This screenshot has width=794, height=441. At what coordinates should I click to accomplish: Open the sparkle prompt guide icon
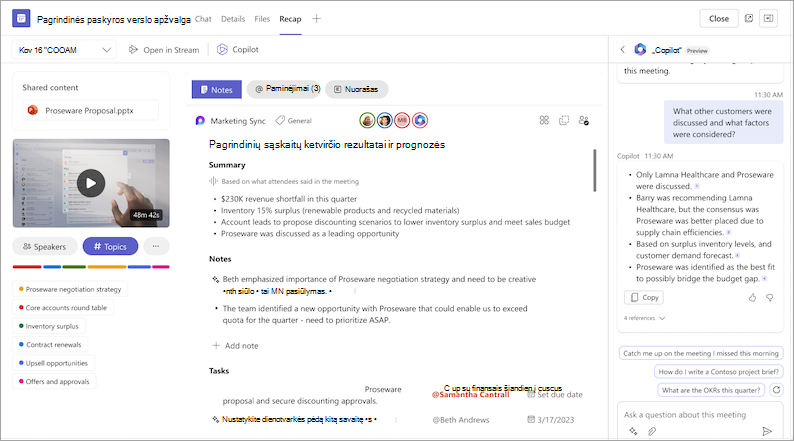633,431
